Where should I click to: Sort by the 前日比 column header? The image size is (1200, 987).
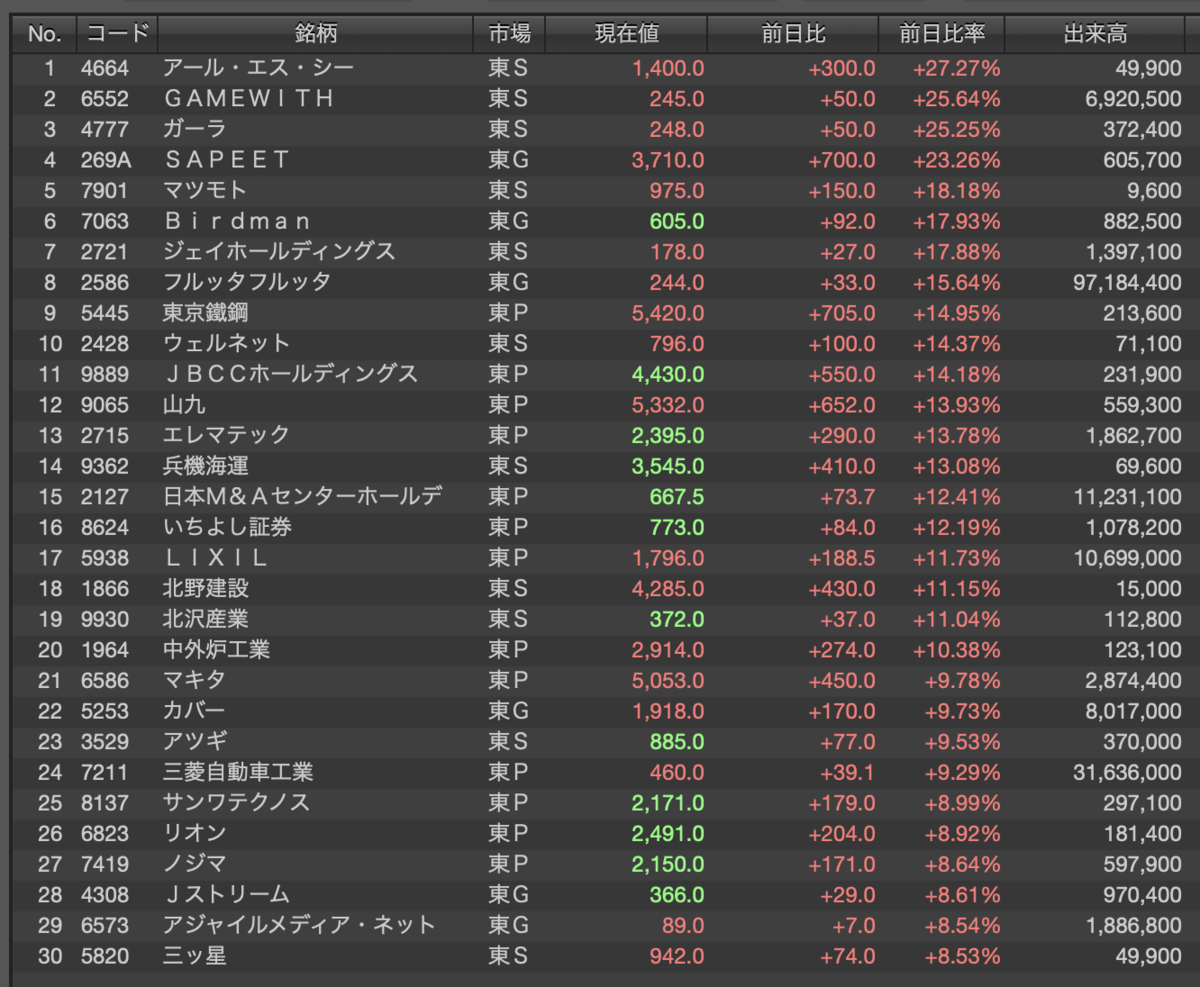[794, 34]
